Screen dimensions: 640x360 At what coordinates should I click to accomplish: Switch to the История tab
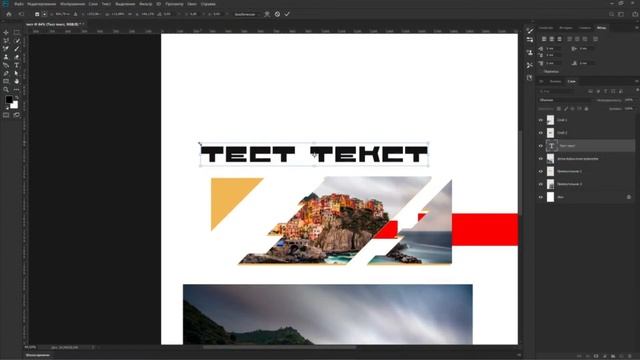pos(566,28)
